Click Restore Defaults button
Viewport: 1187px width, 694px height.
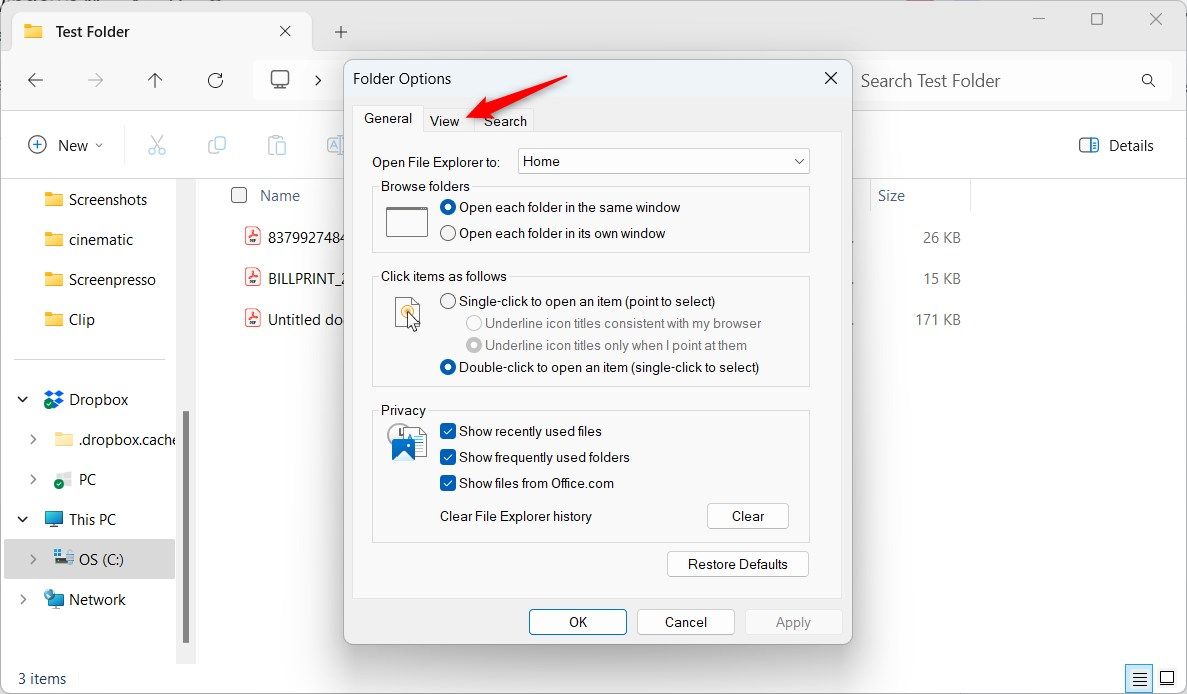(x=737, y=564)
